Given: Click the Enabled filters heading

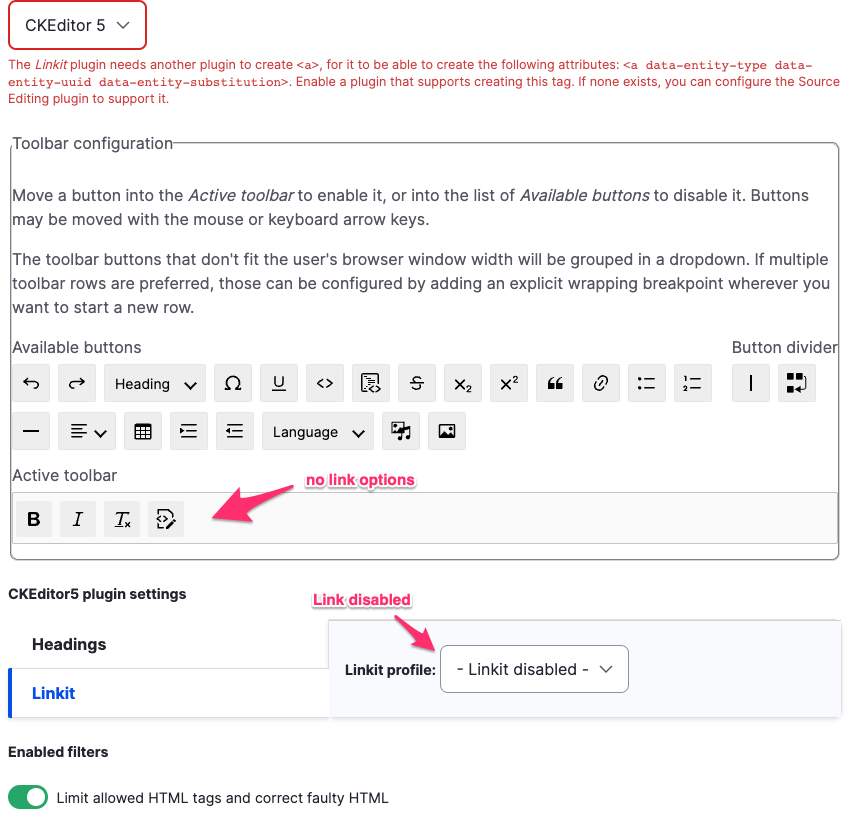Looking at the screenshot, I should click(58, 752).
